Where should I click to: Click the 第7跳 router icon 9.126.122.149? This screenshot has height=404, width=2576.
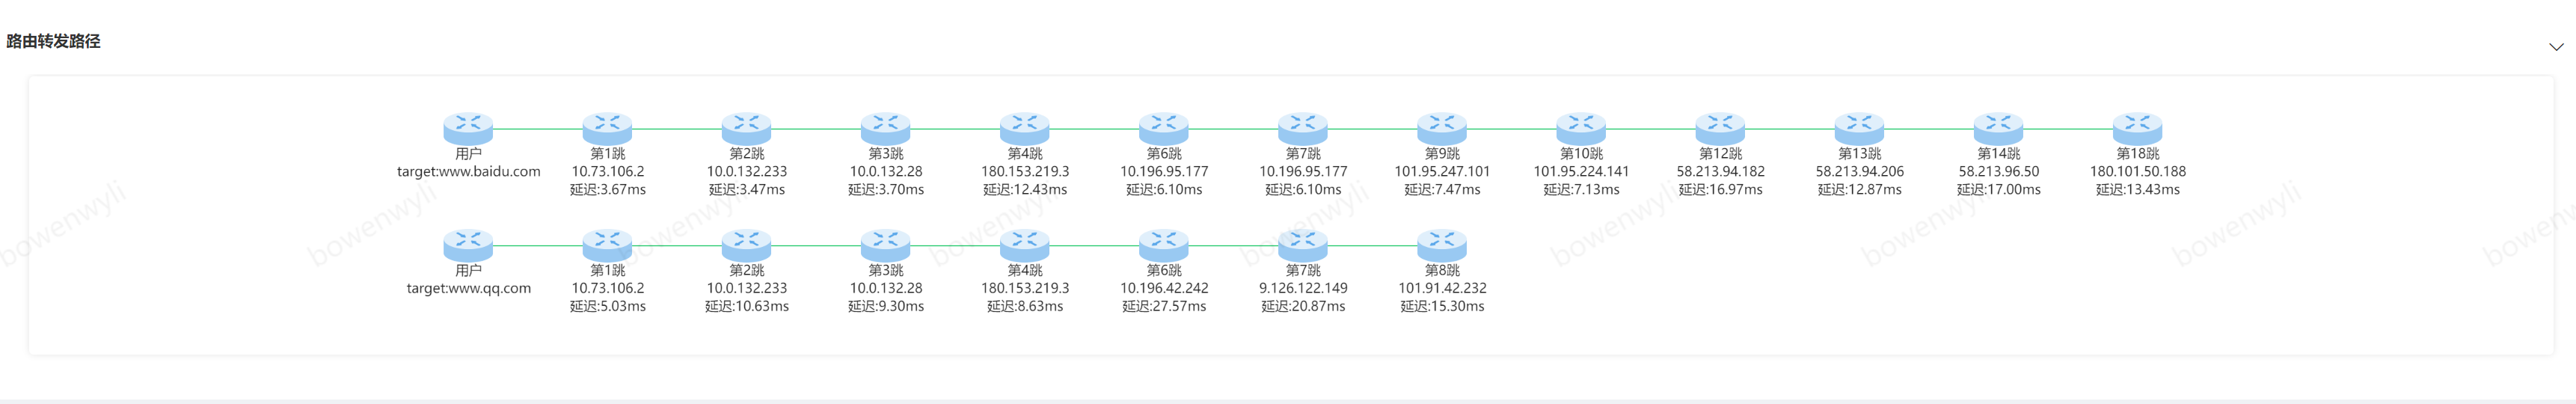point(1303,245)
